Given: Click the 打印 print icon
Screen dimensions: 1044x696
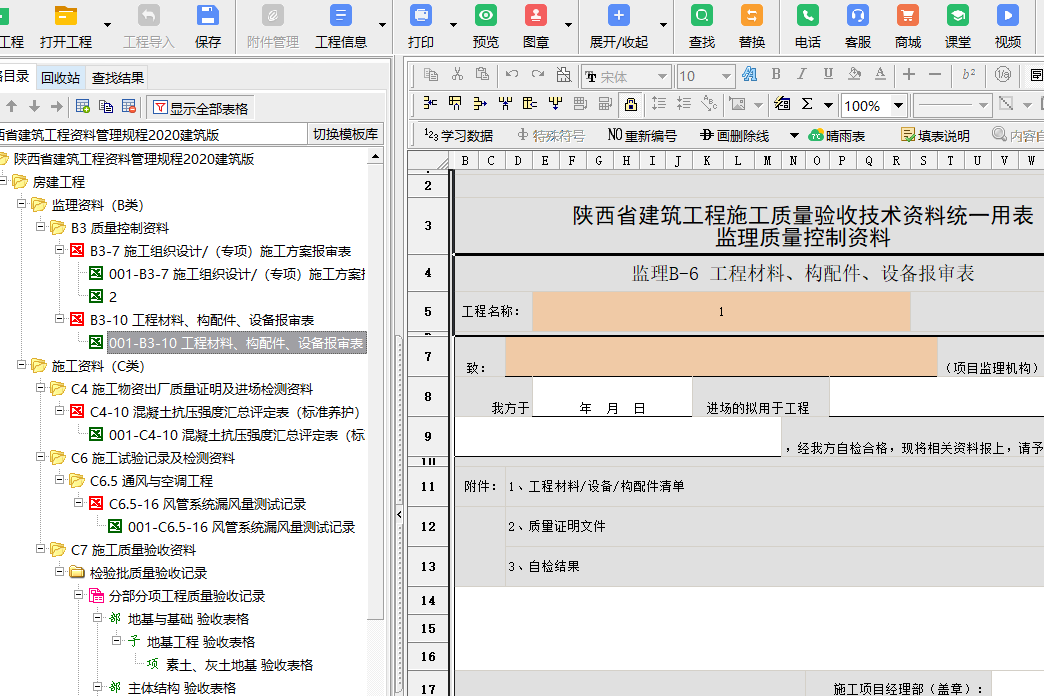Looking at the screenshot, I should pos(421,16).
